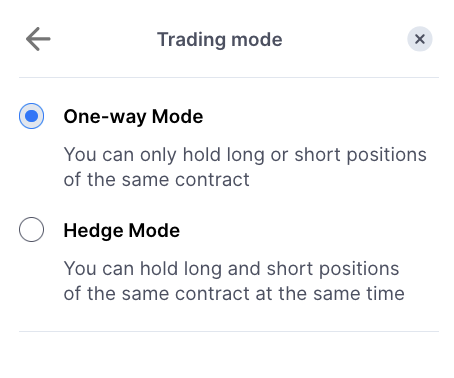Click the gray circular close icon

[x=420, y=39]
